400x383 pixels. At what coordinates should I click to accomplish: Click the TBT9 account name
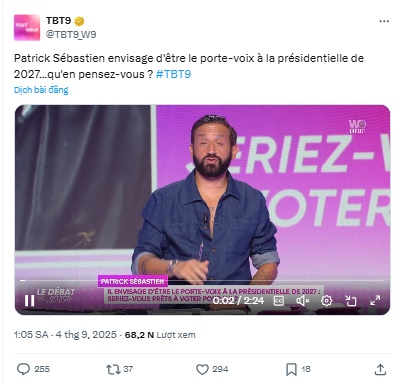tap(59, 21)
